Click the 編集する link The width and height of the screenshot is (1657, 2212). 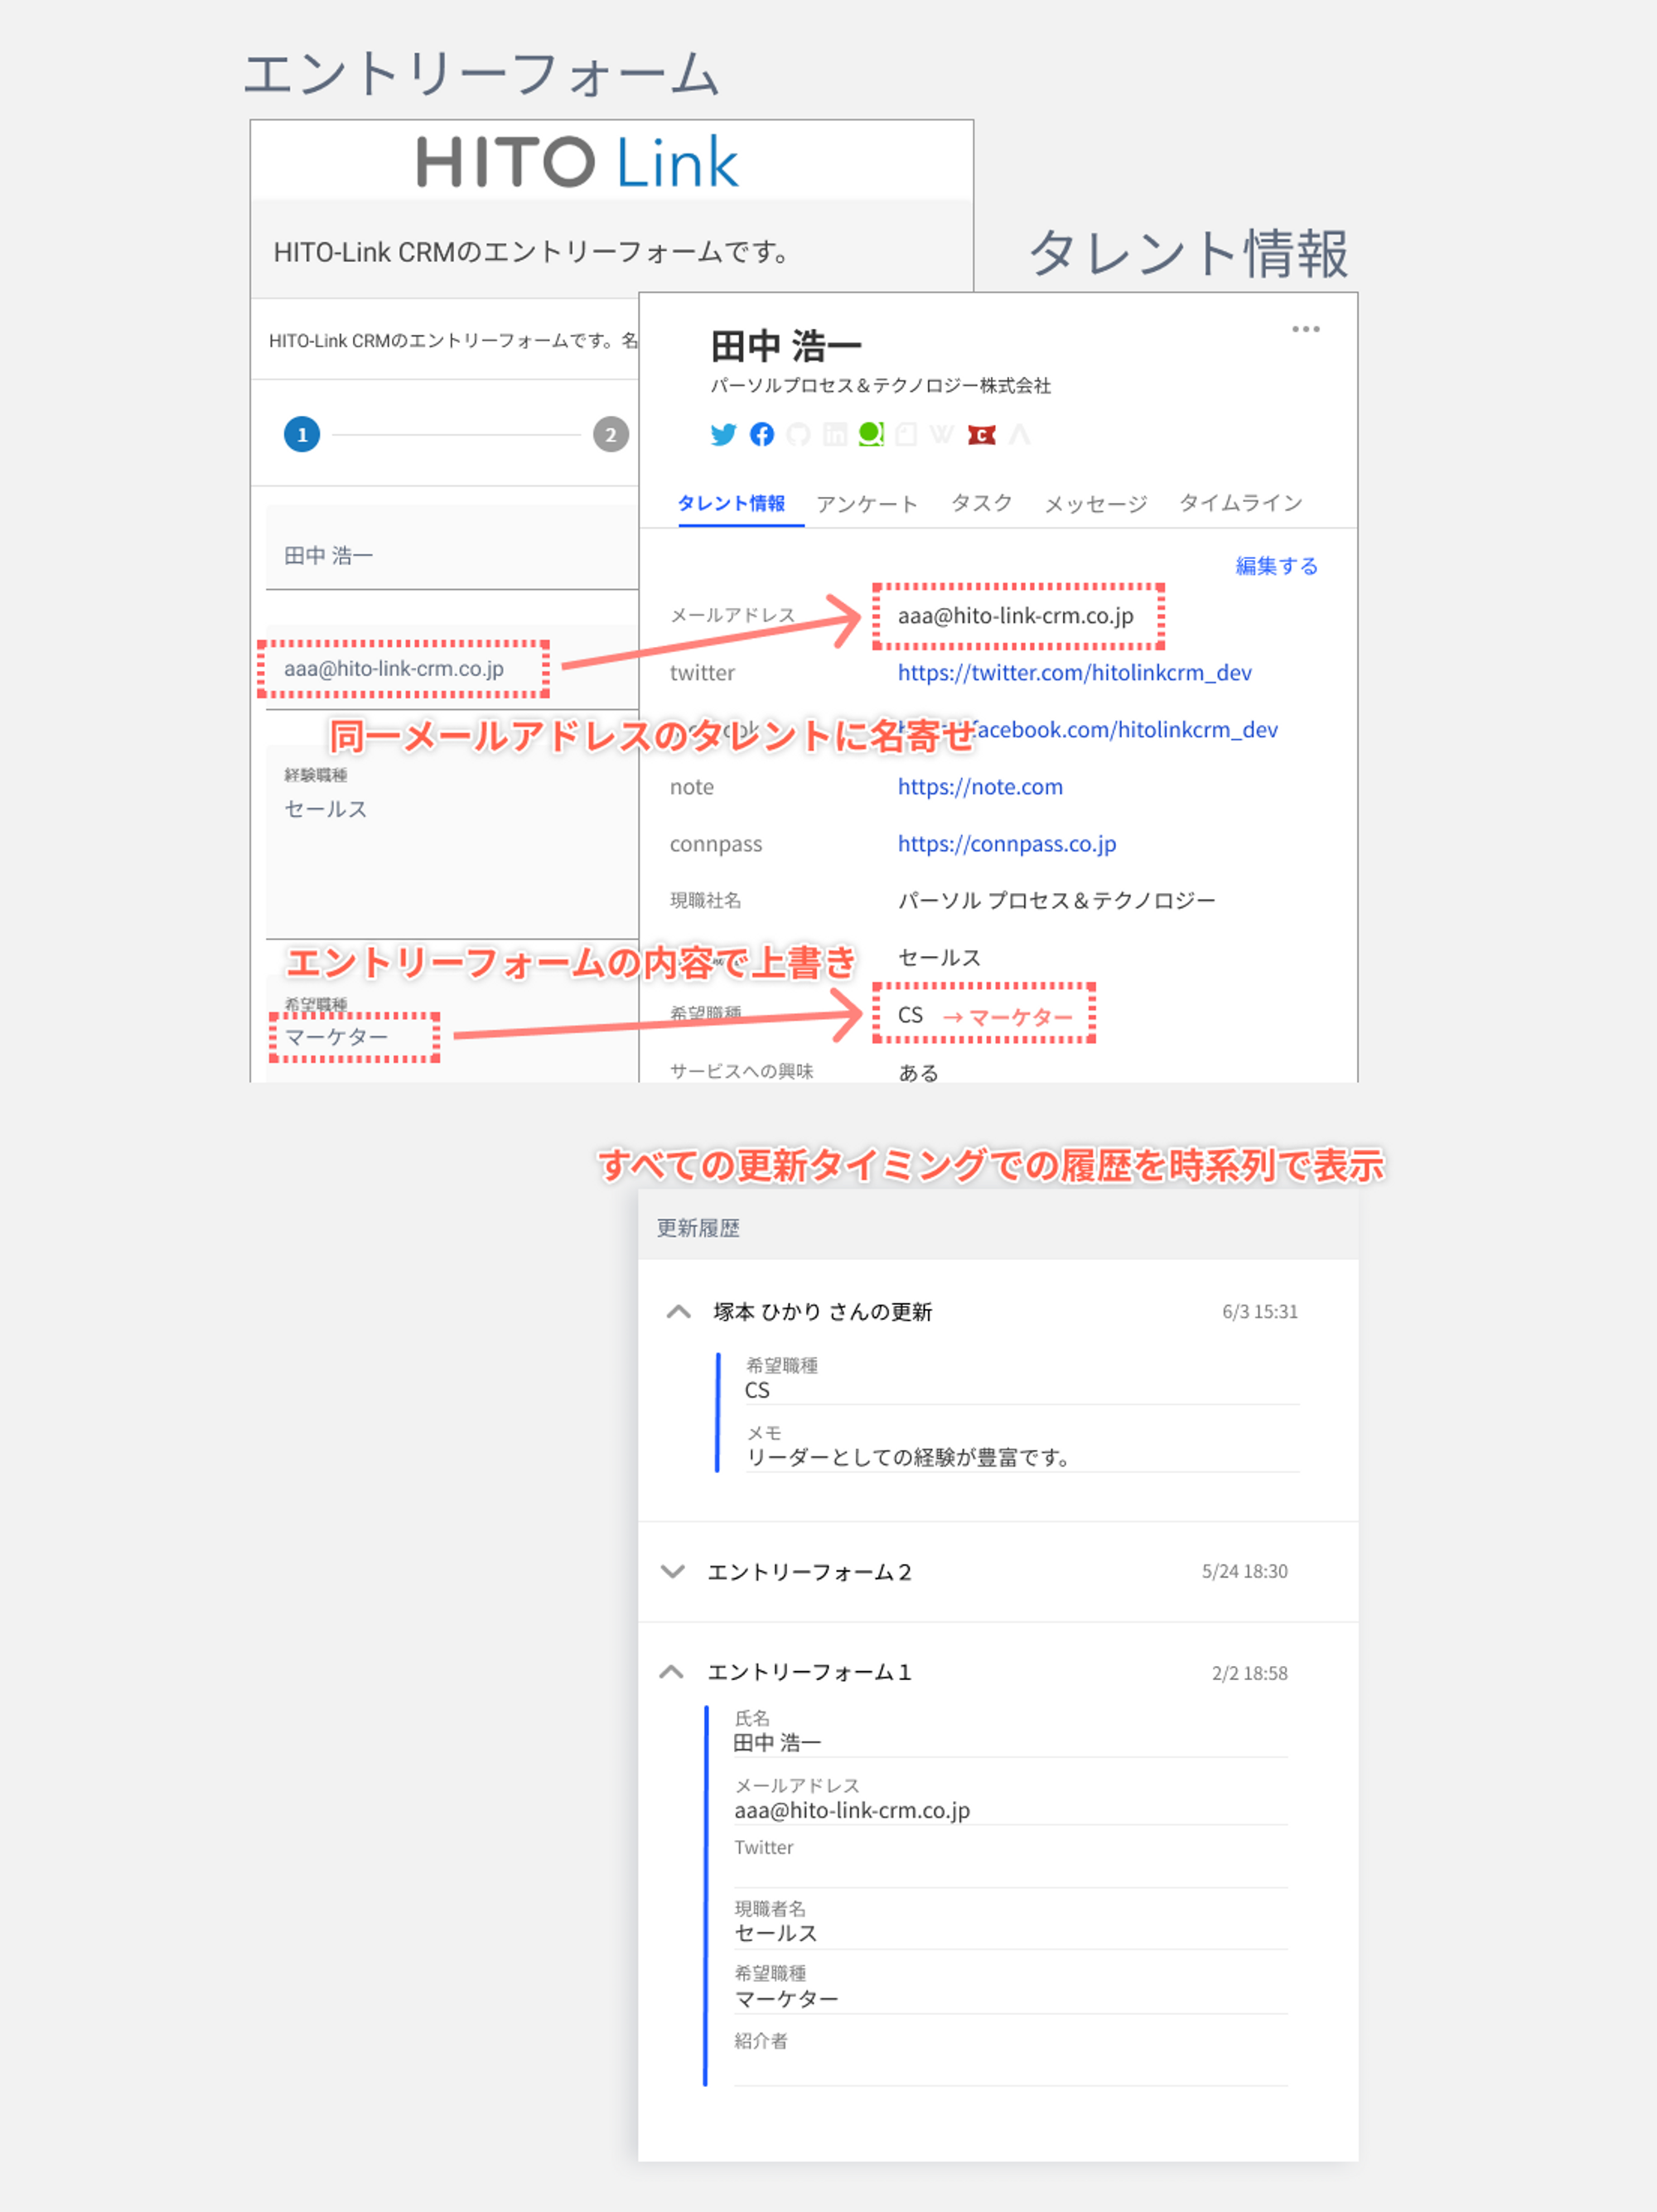(1276, 566)
